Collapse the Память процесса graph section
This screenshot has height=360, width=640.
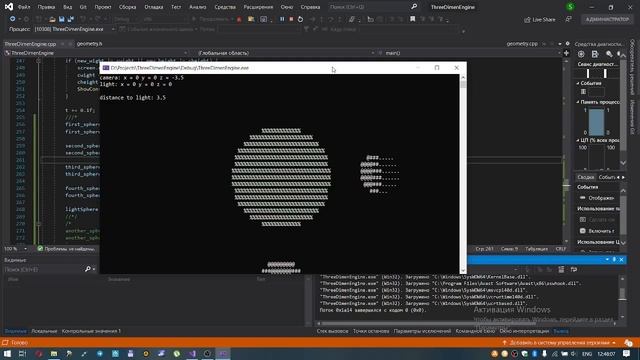(x=578, y=102)
